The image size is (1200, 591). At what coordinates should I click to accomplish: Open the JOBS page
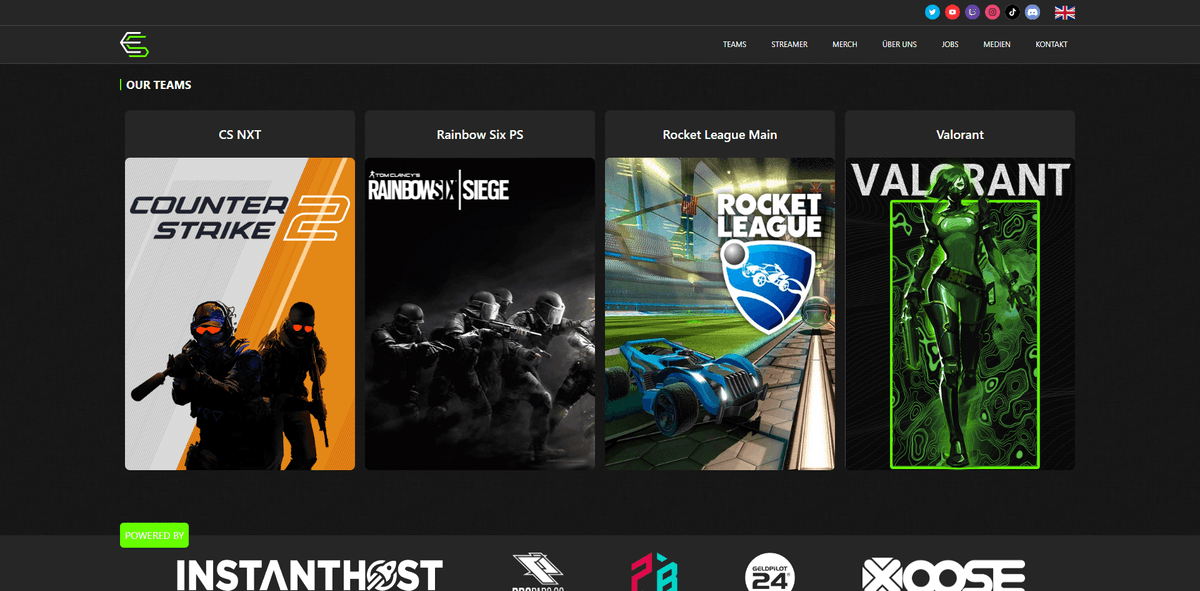[949, 45]
